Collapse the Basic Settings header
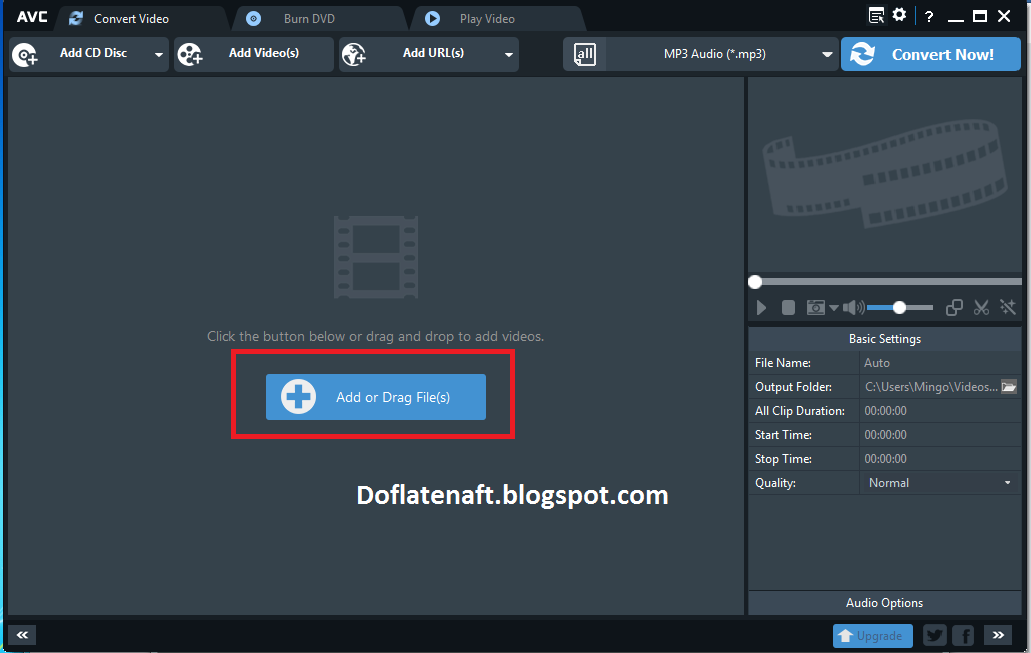 [x=884, y=339]
